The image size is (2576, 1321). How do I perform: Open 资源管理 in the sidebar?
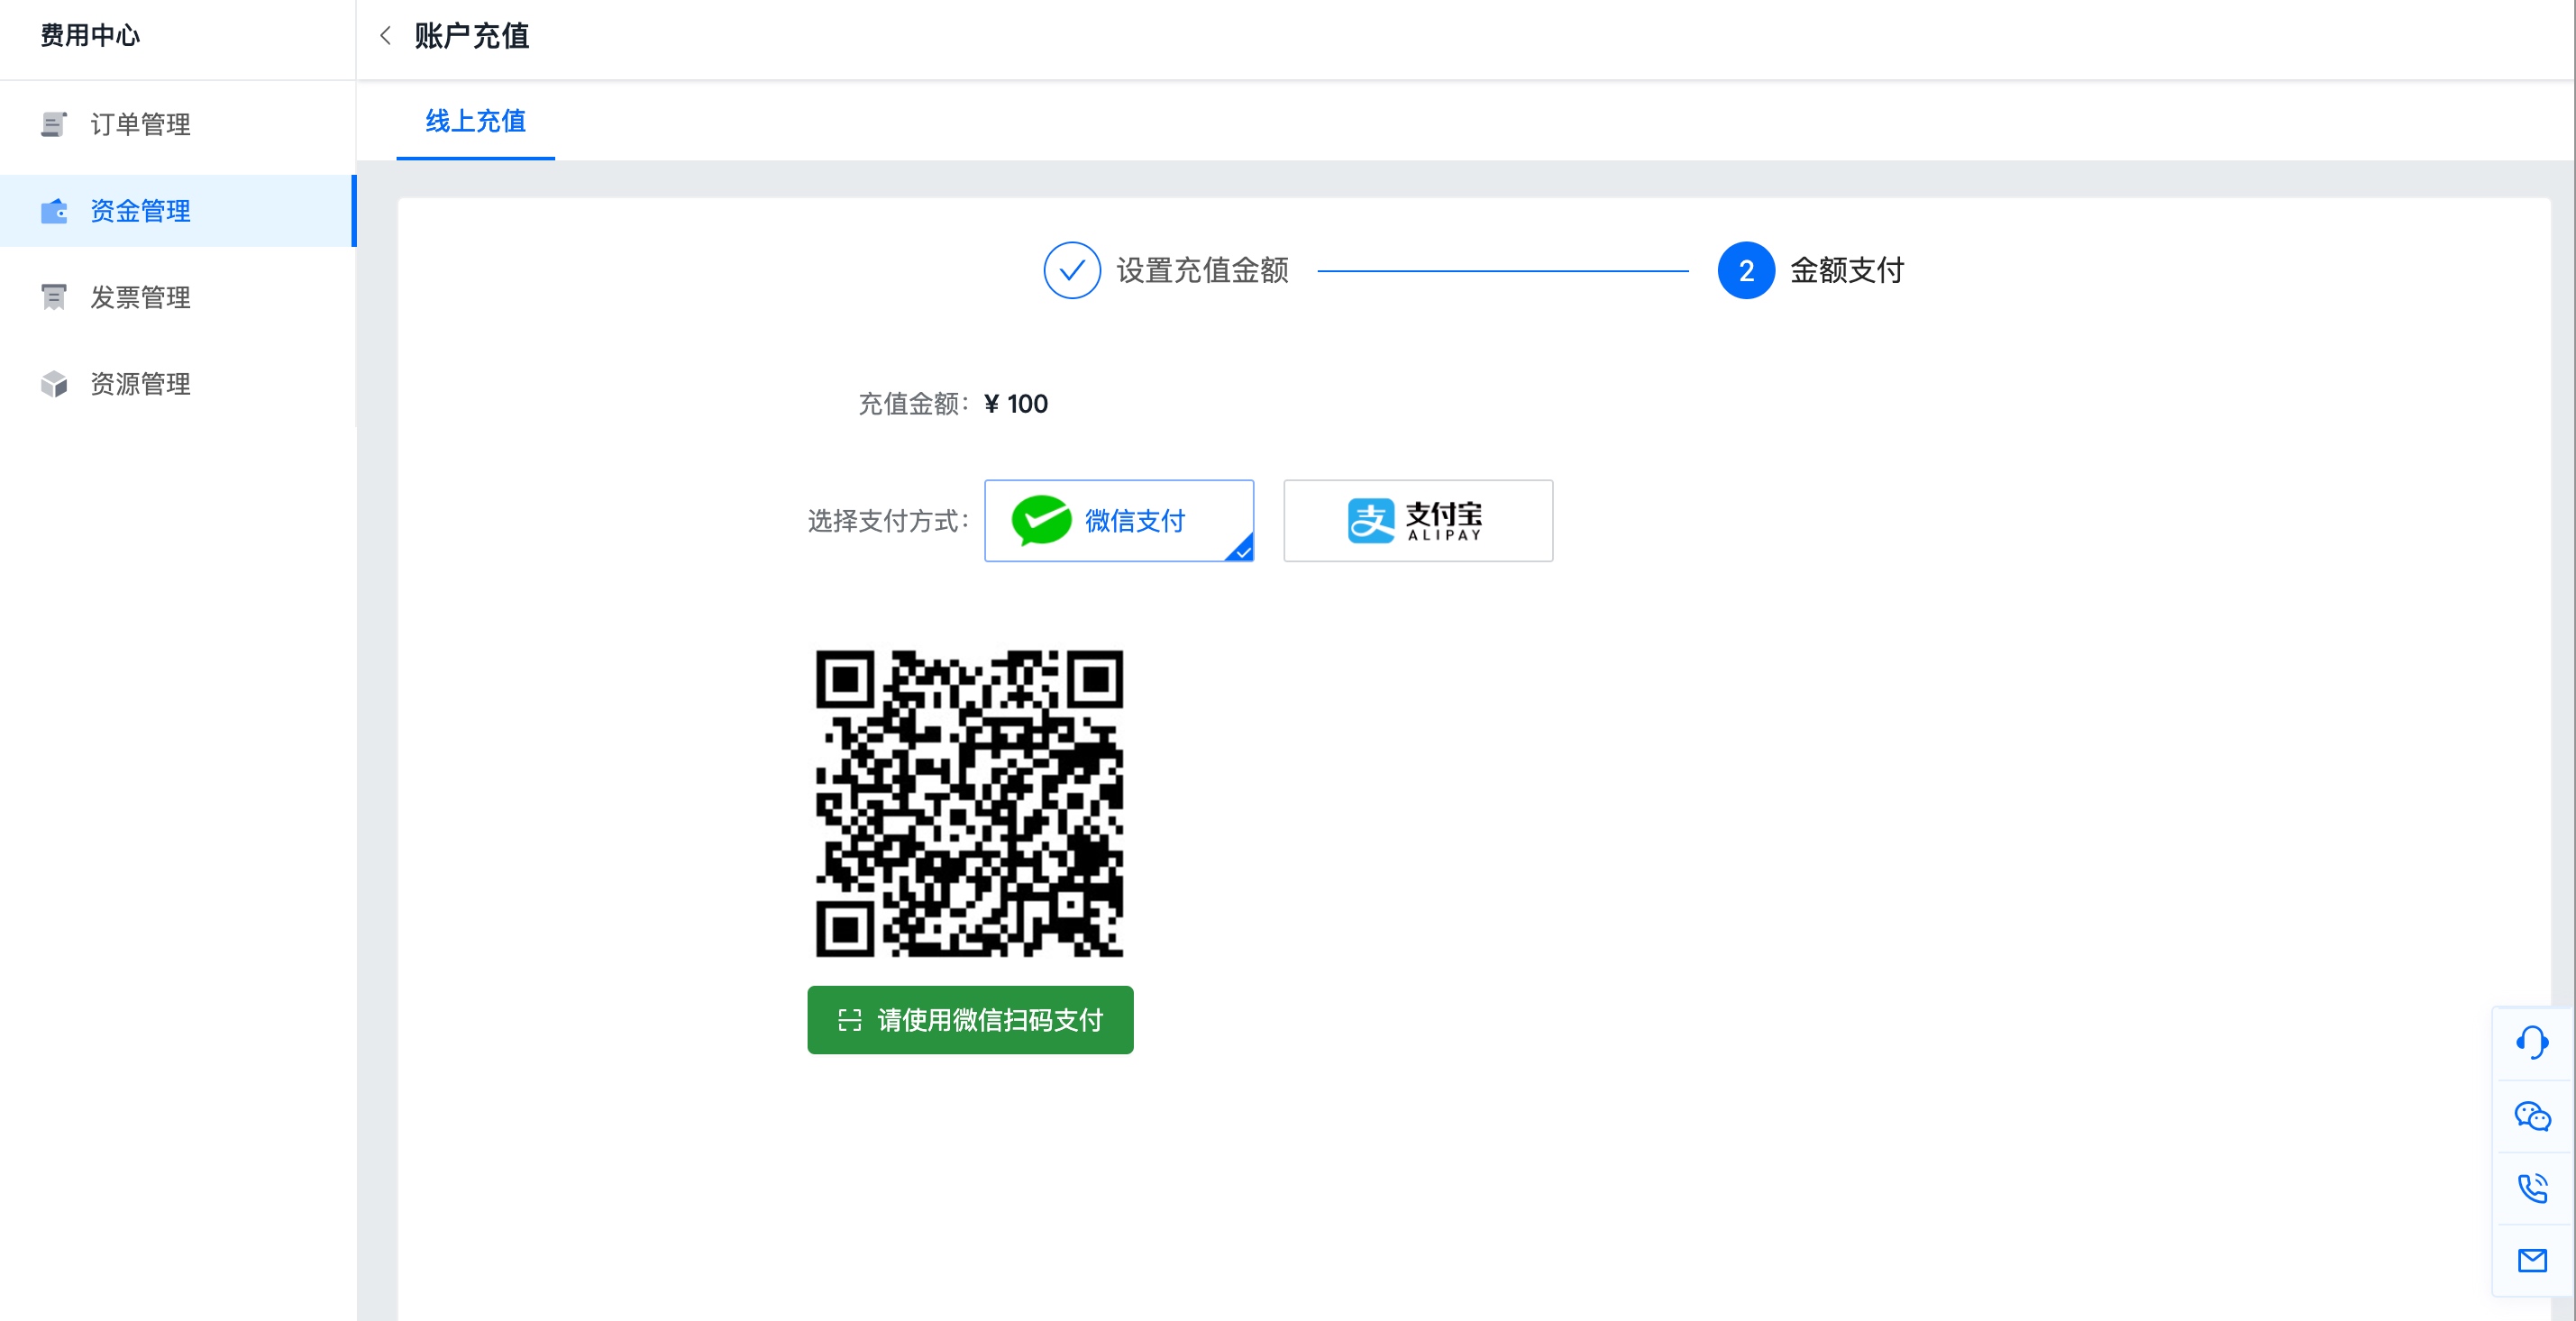(178, 384)
